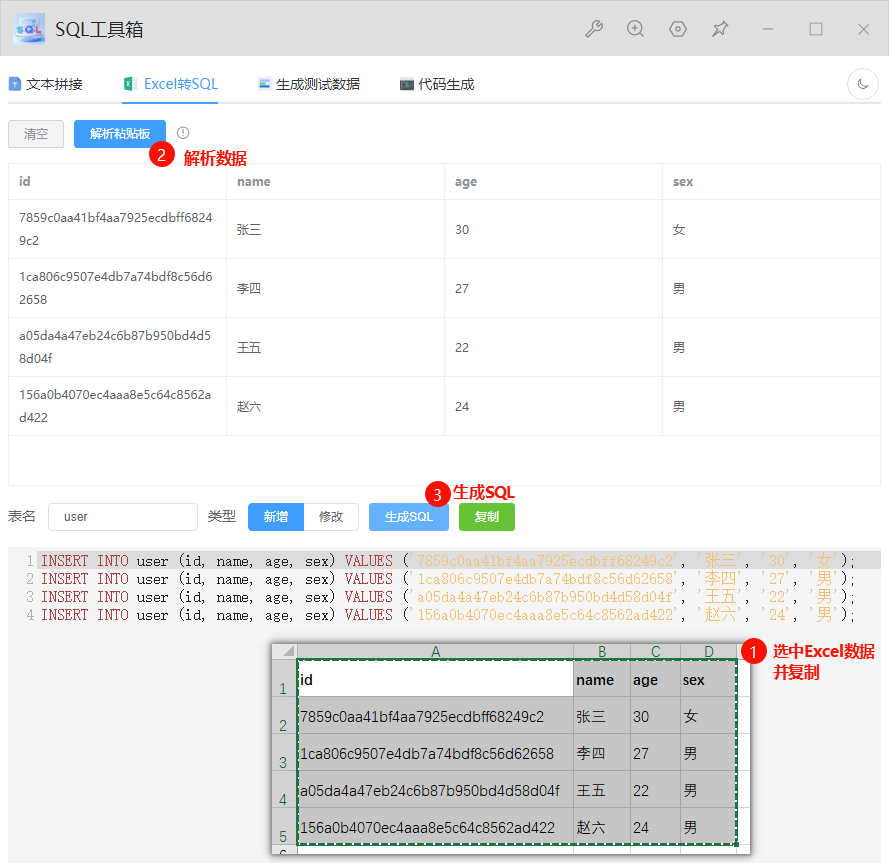Switch to the 文本拼接 tab

click(46, 84)
